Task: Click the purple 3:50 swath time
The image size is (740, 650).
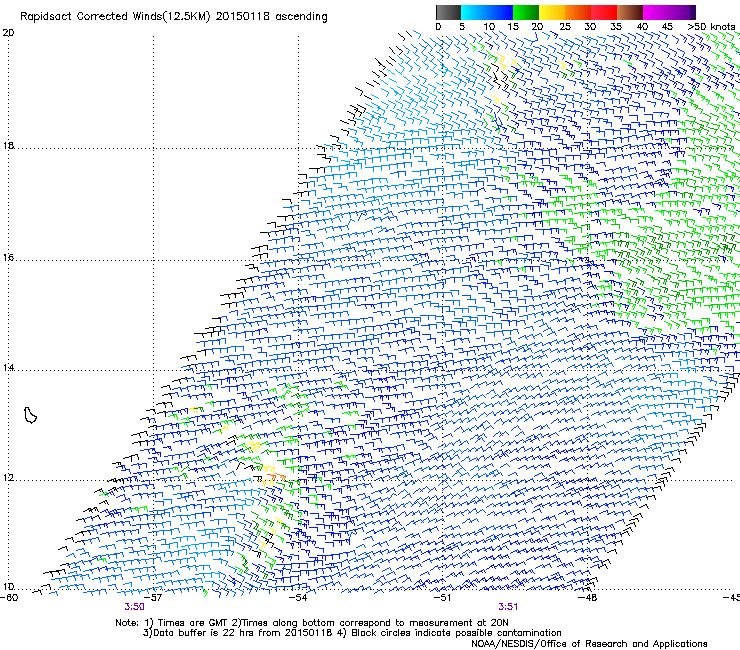Action: [135, 607]
